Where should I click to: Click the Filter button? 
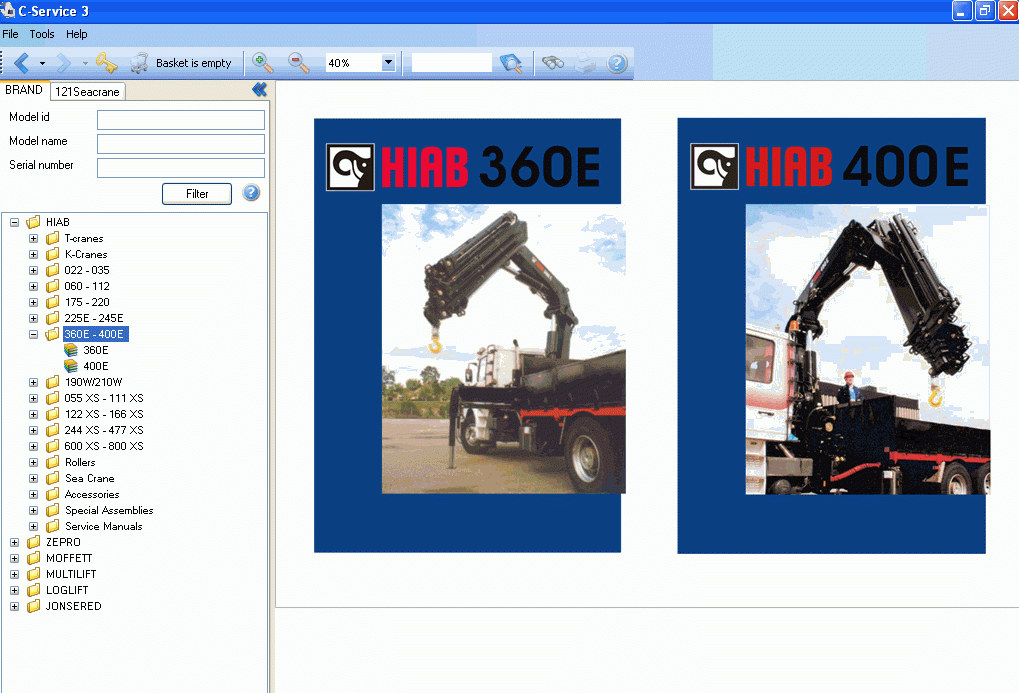(197, 194)
